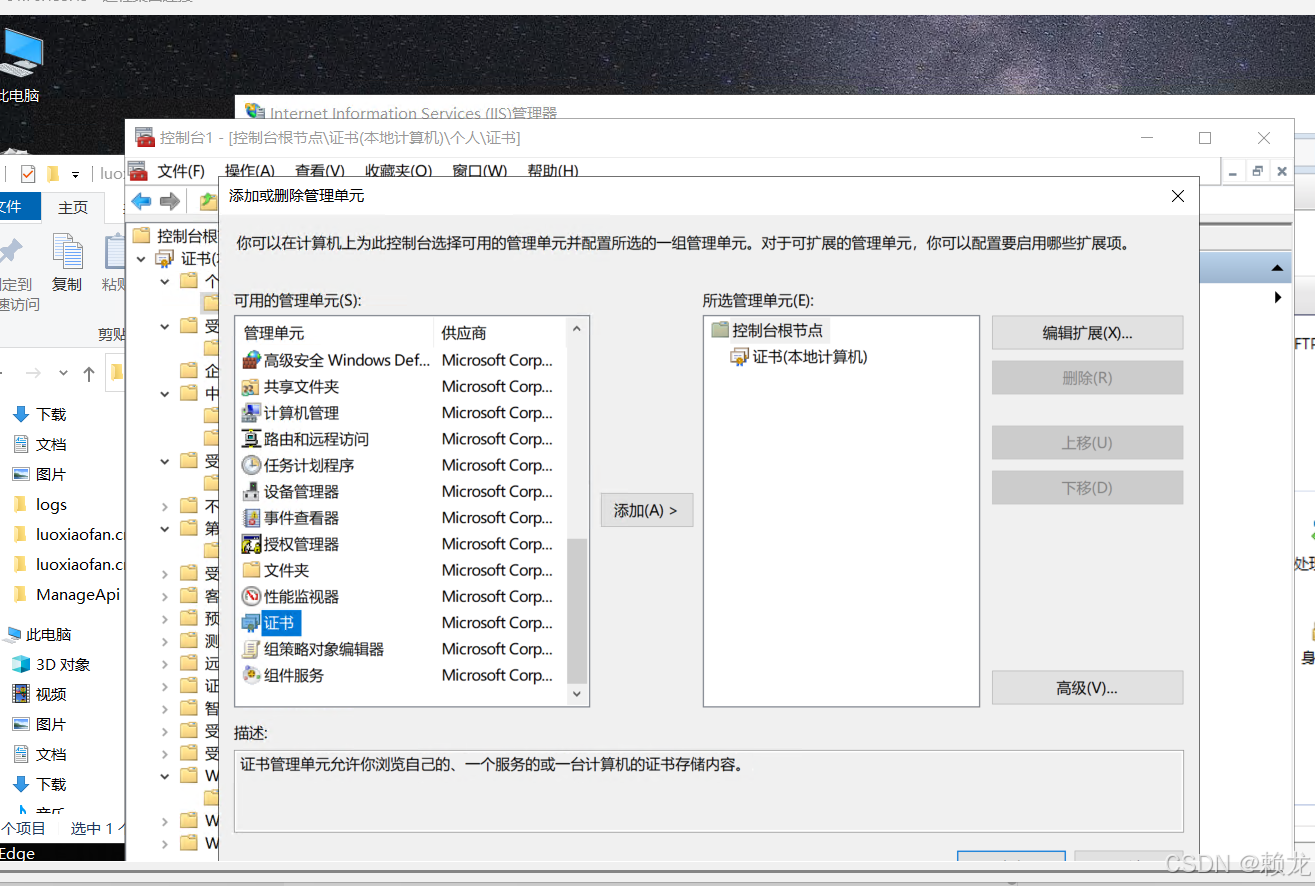The height and width of the screenshot is (886, 1315).
Task: Open the 收藏夹(O) menu in MMC
Action: point(398,171)
